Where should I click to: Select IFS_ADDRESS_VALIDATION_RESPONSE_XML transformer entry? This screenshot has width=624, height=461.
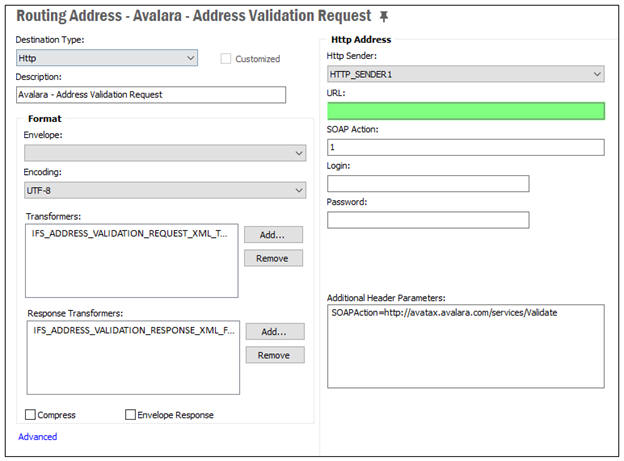pyautogui.click(x=134, y=330)
